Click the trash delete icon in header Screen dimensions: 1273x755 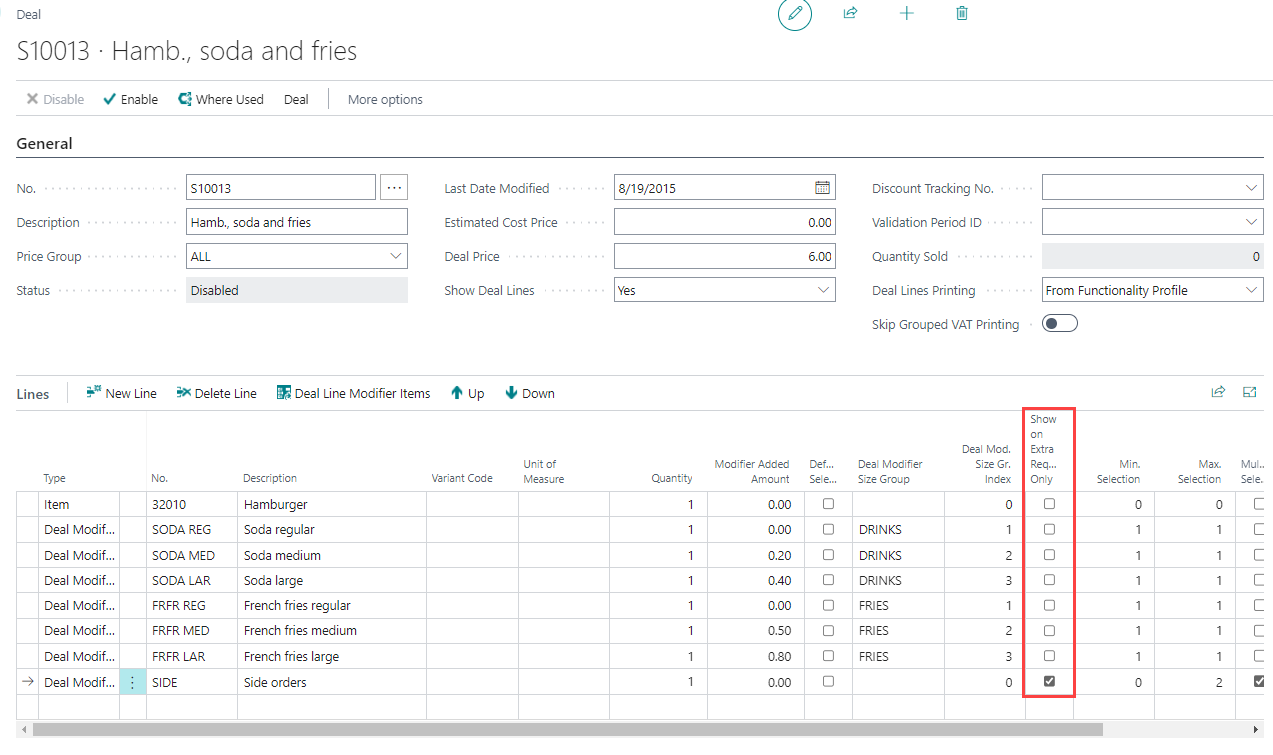coord(962,14)
